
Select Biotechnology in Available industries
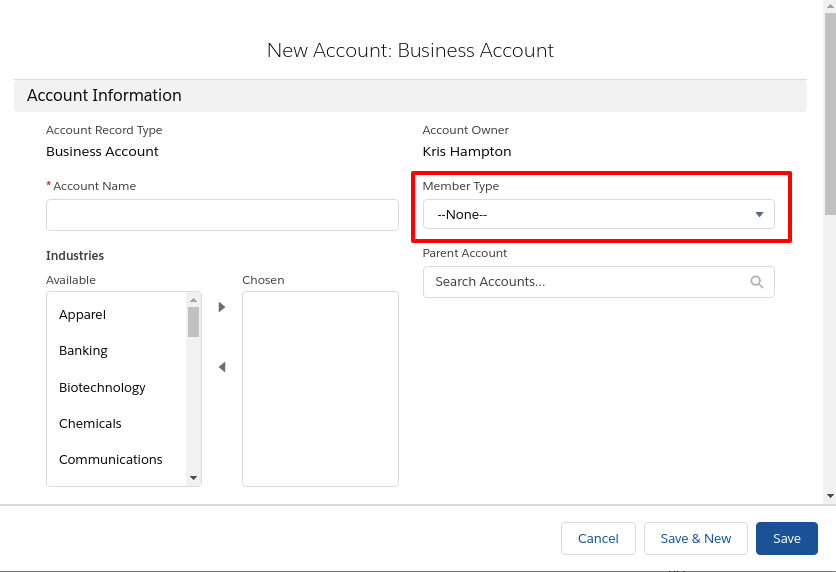[x=102, y=388]
